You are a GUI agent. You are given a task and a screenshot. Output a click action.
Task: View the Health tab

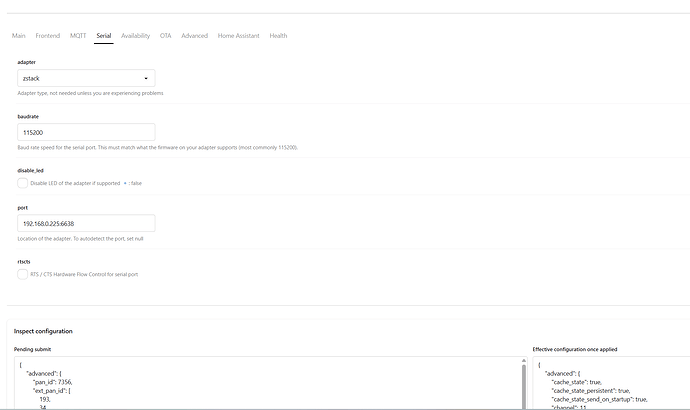point(278,36)
